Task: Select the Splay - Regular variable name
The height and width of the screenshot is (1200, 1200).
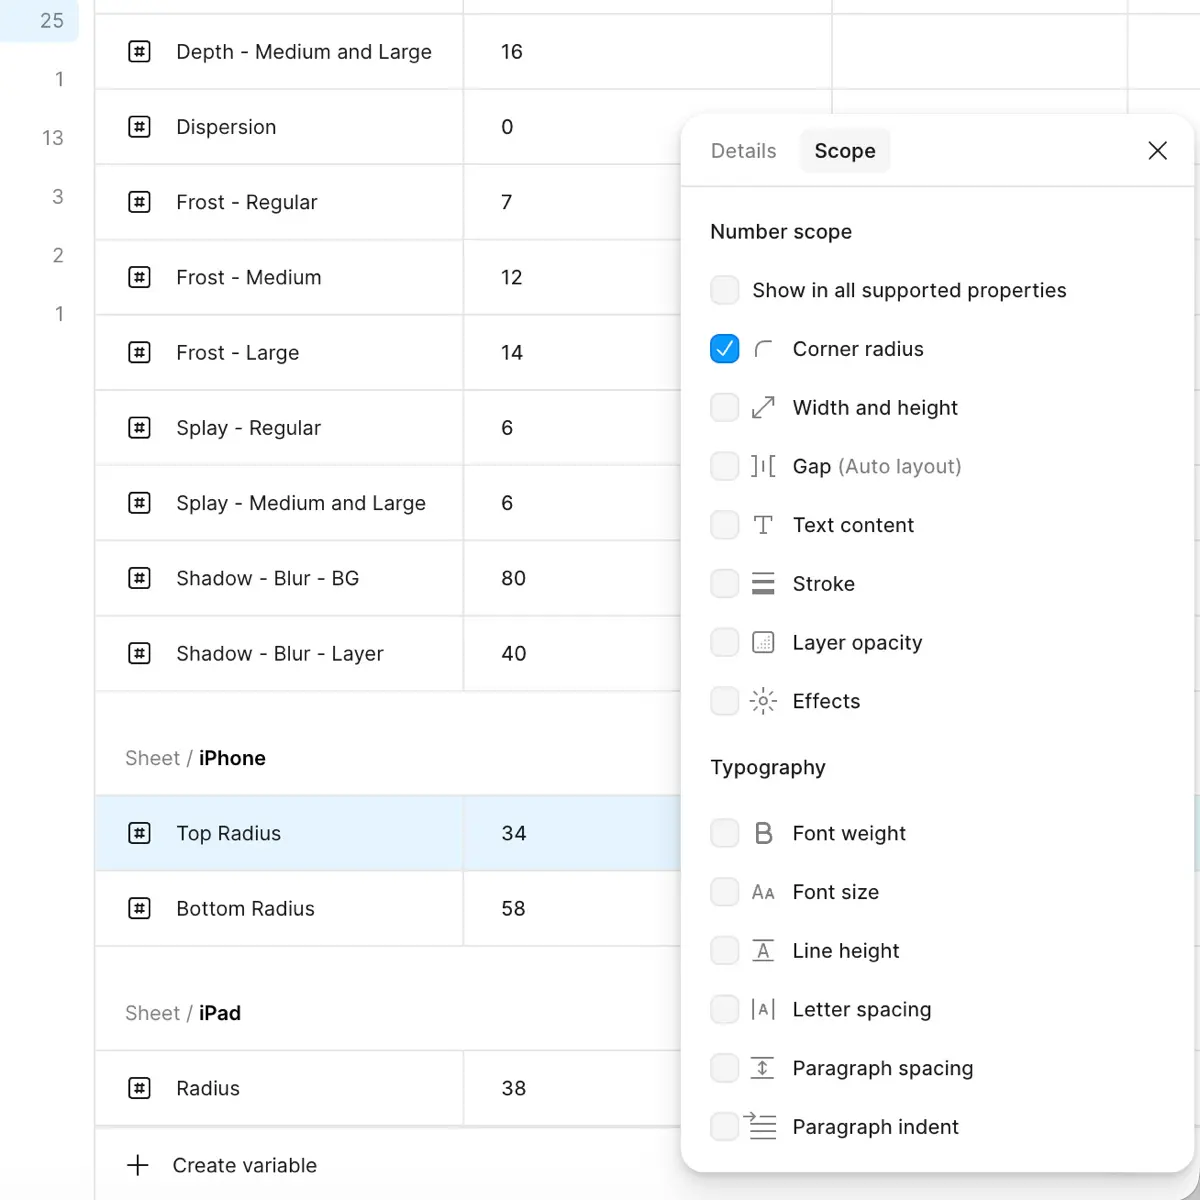Action: [248, 428]
